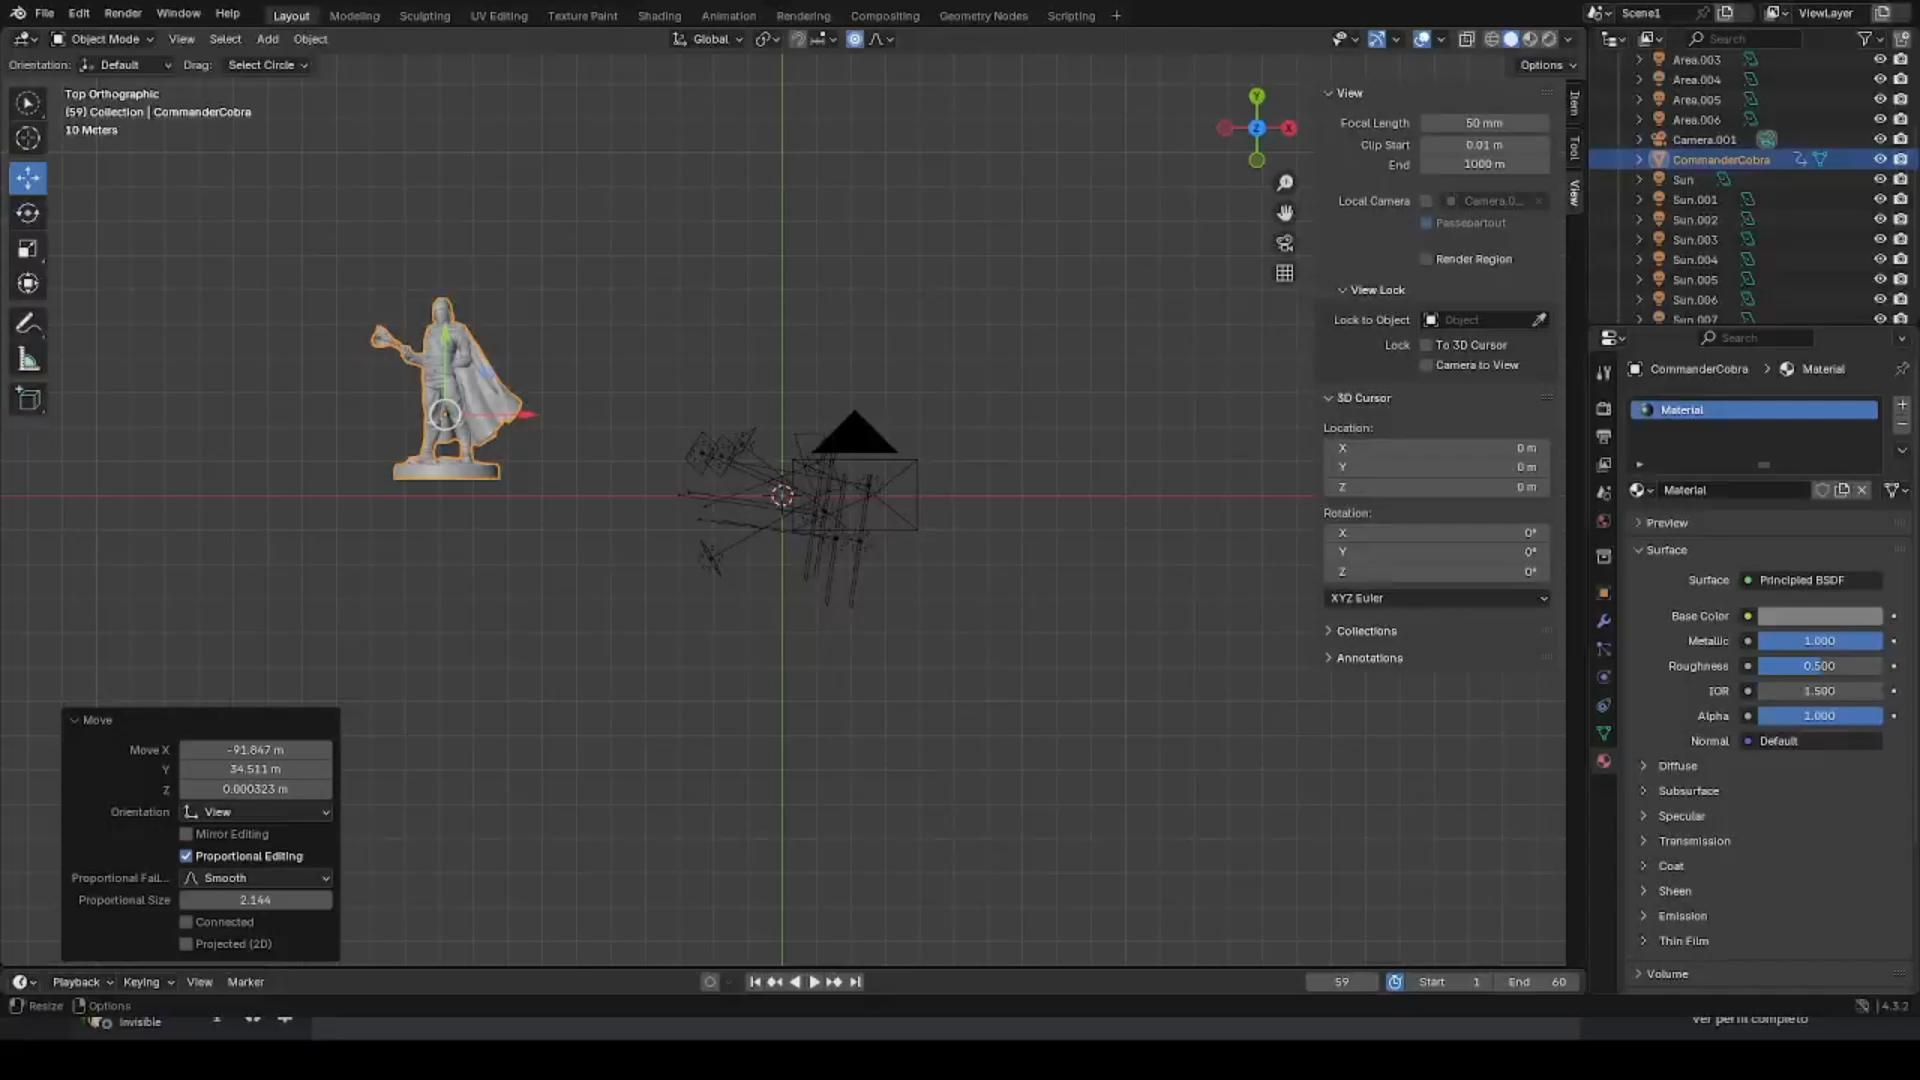Open the Render menu

[x=123, y=13]
